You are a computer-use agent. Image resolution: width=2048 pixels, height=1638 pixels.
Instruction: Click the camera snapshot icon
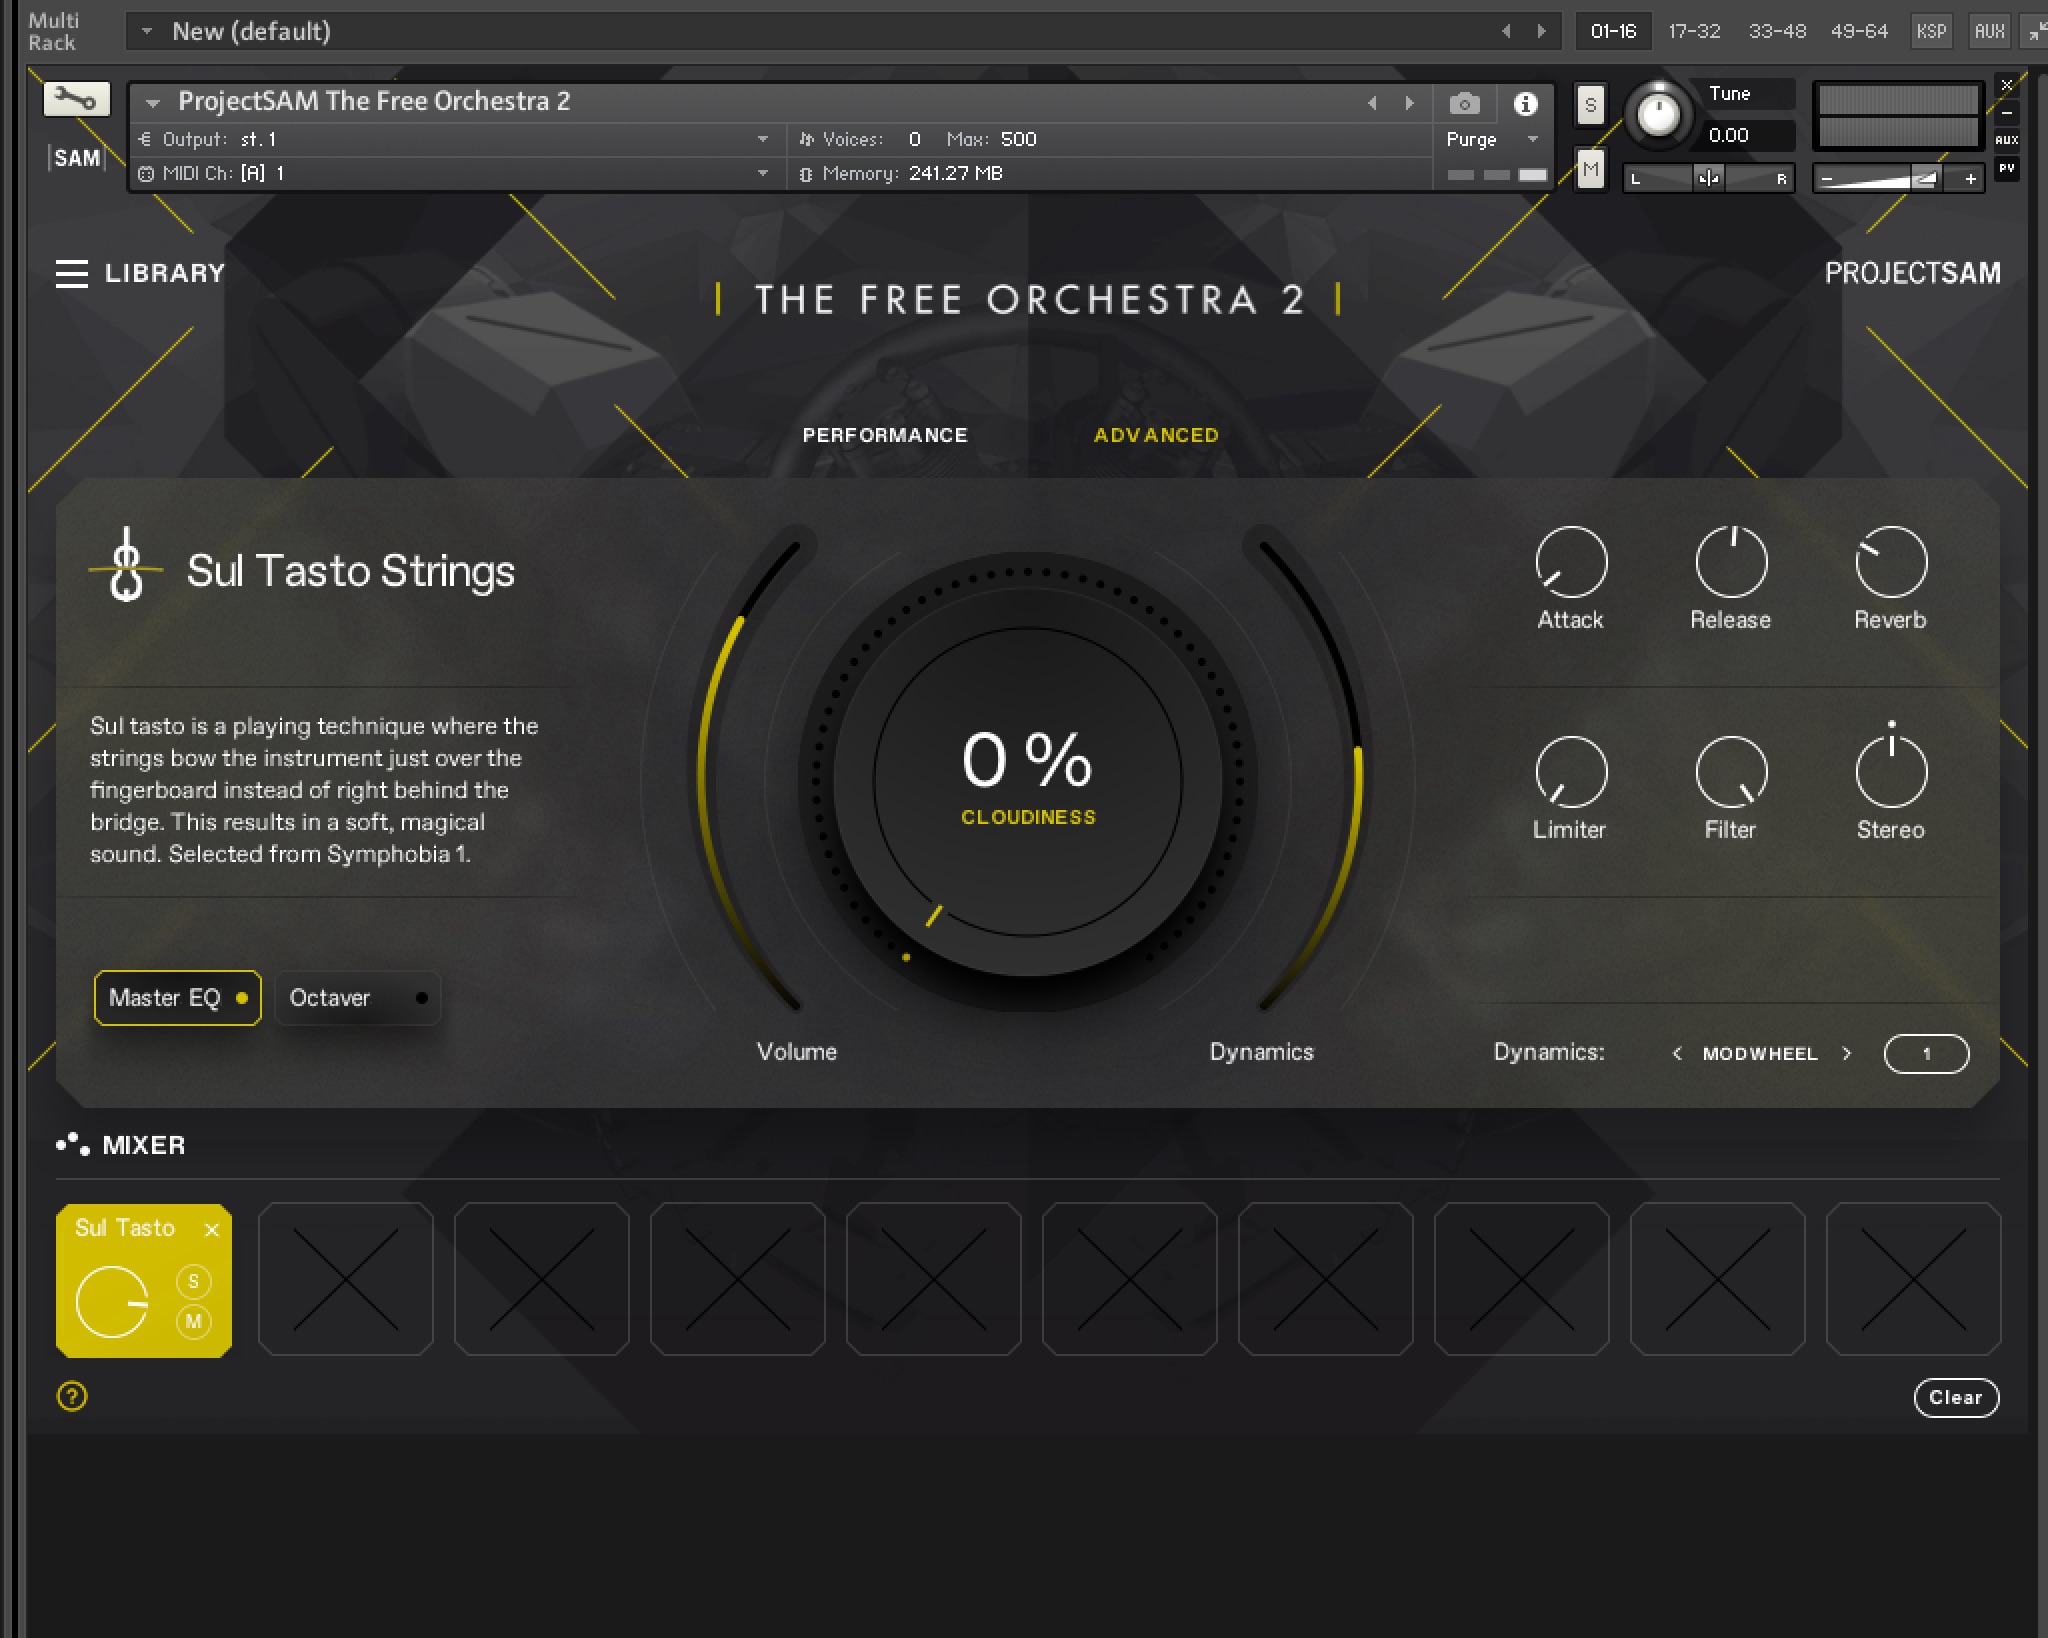(x=1464, y=103)
